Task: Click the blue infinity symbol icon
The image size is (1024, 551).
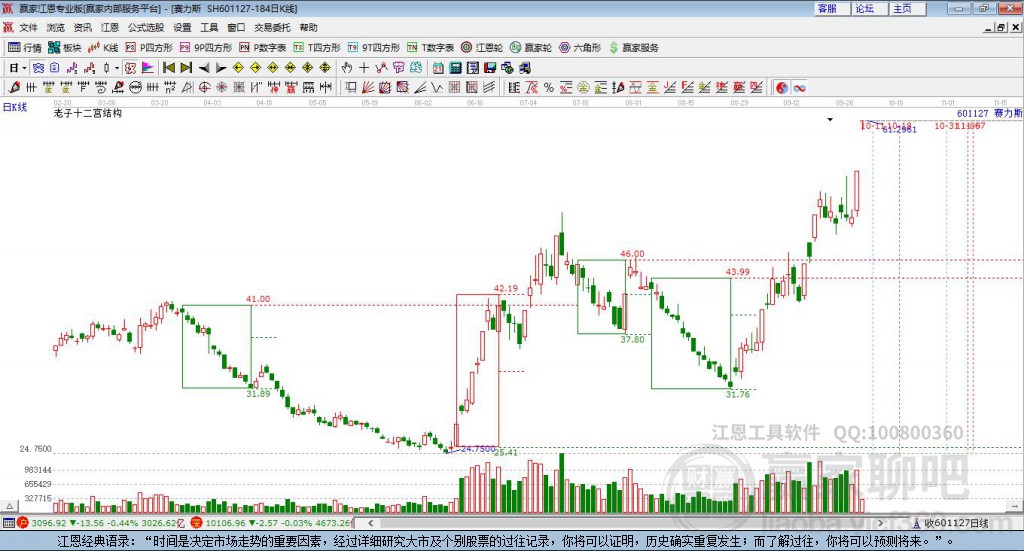Action: tap(799, 87)
